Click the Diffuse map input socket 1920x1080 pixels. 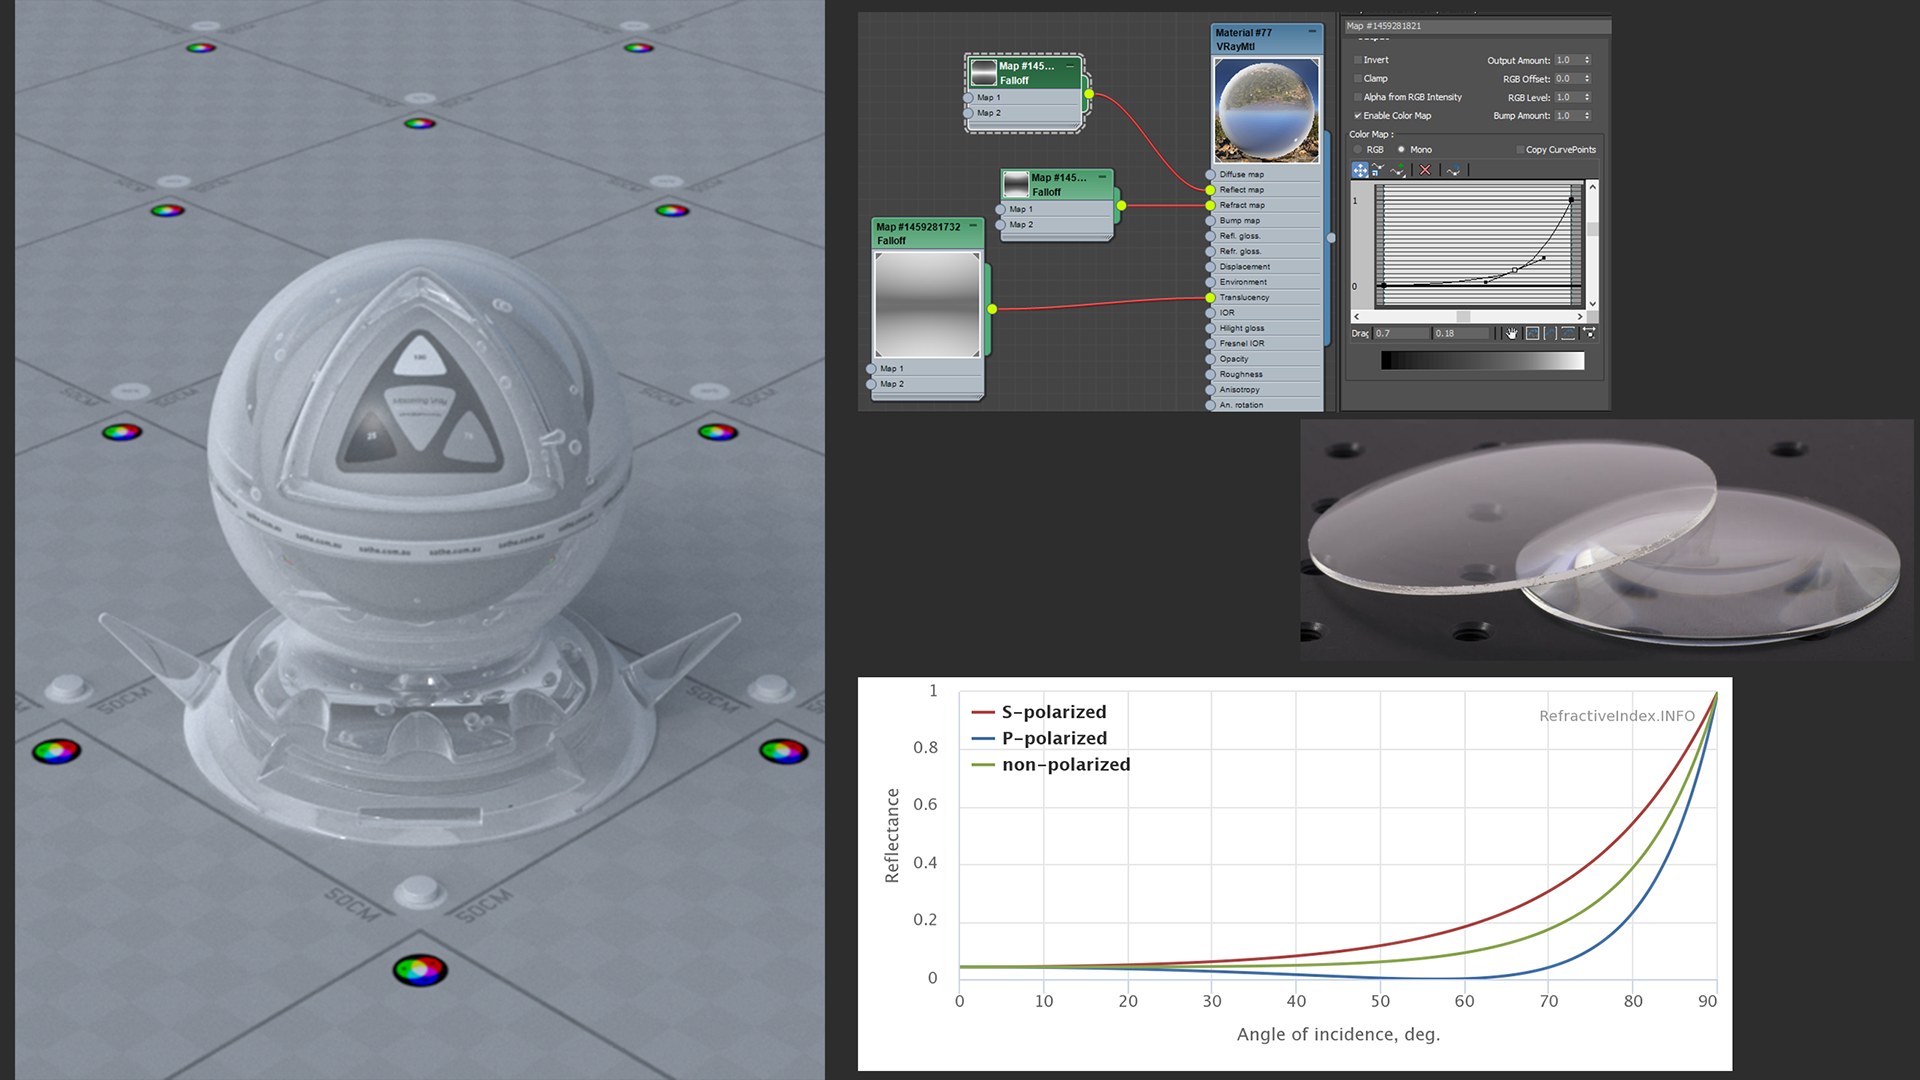click(x=1210, y=174)
